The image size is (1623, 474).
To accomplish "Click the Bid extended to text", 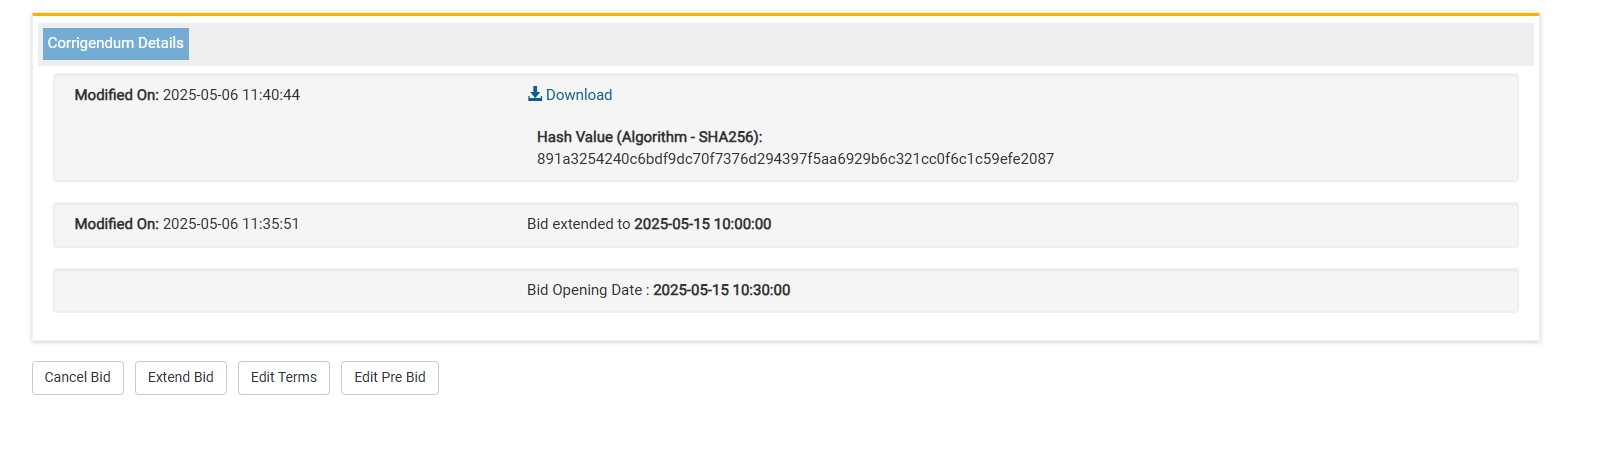I will coord(579,224).
